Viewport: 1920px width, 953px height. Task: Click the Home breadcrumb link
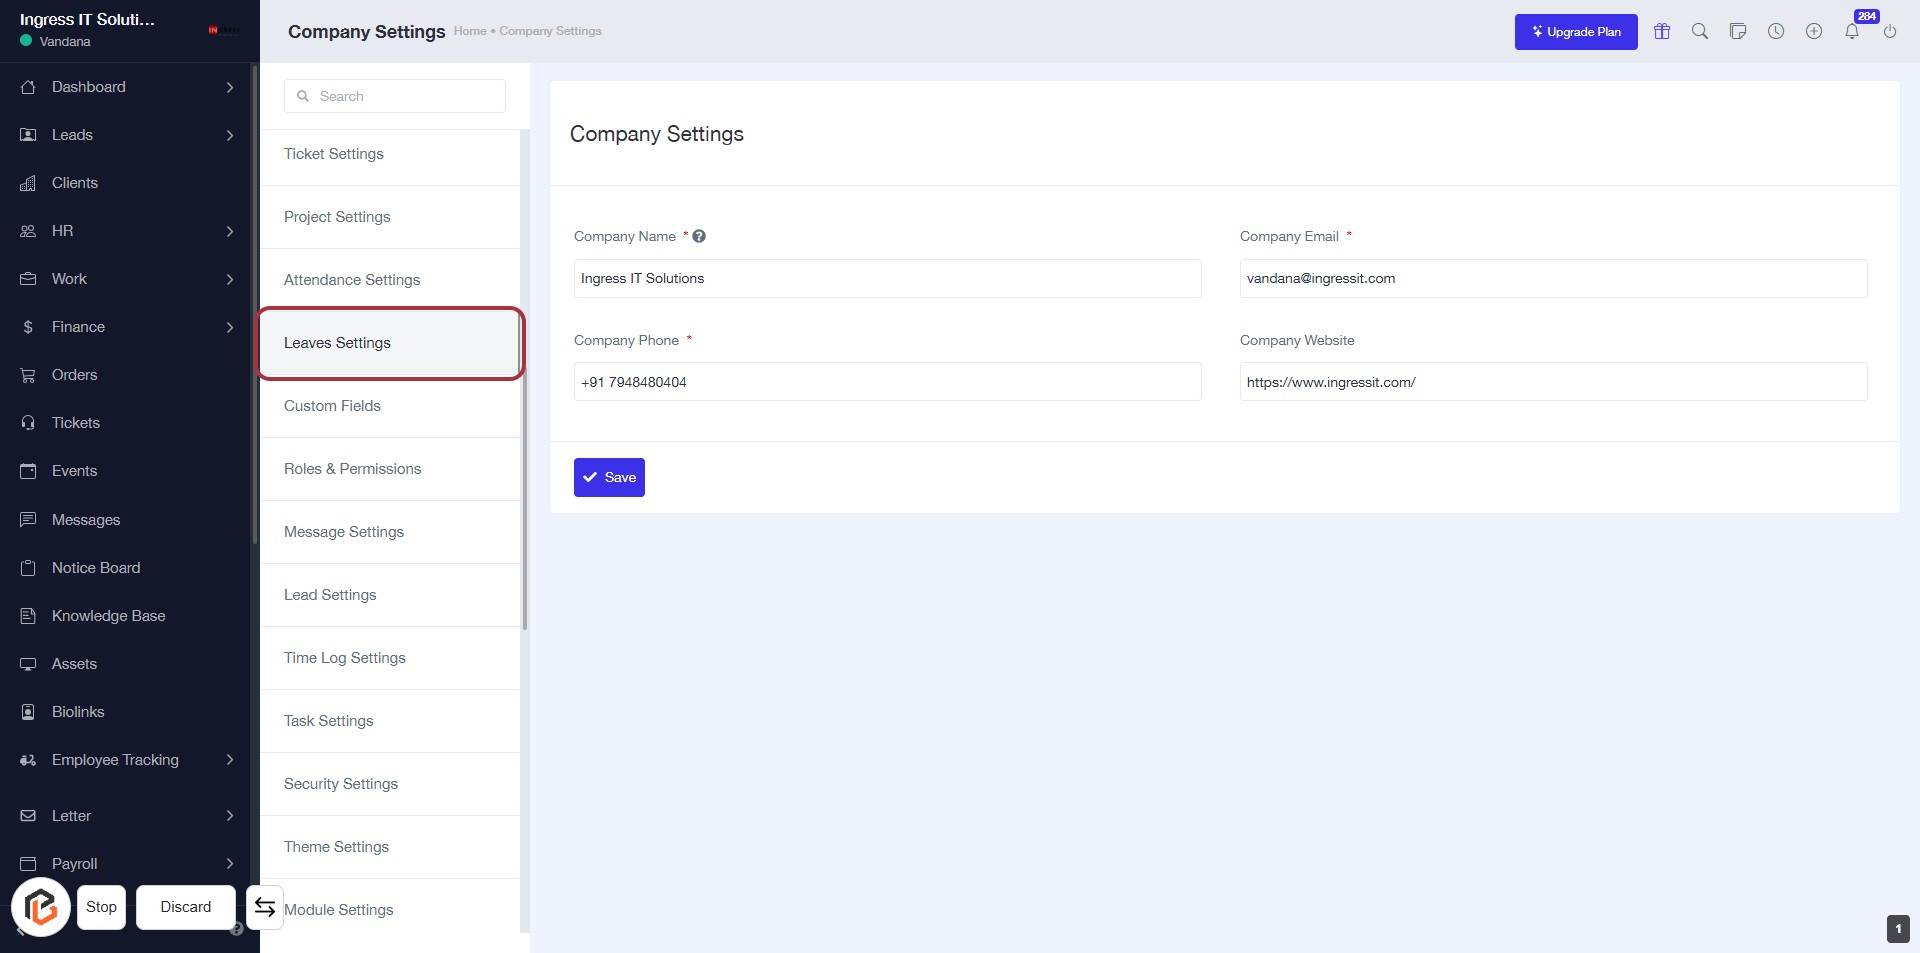pyautogui.click(x=469, y=31)
